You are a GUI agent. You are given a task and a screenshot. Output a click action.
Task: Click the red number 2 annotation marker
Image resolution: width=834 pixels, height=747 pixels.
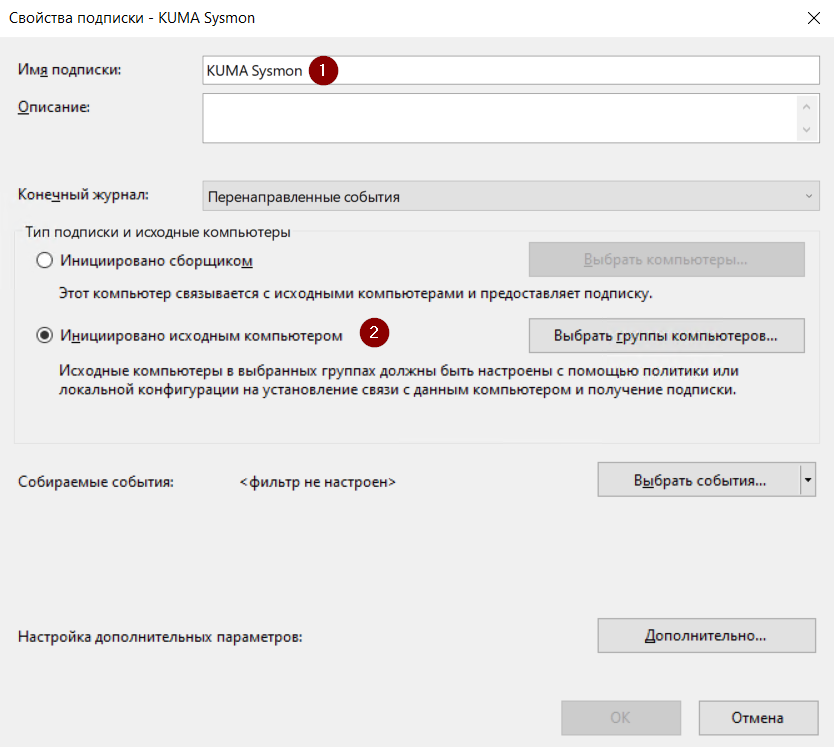click(x=374, y=334)
